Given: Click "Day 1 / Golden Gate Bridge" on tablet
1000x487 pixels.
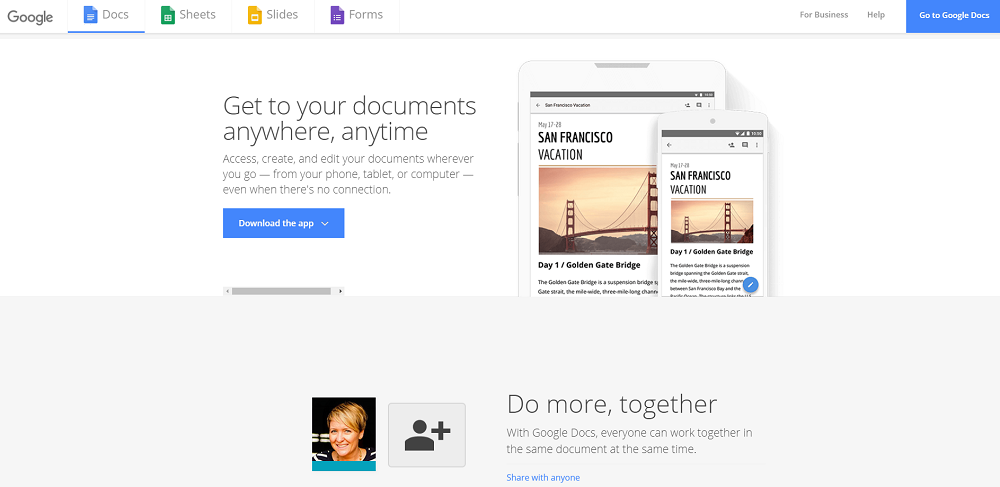Looking at the screenshot, I should pos(589,265).
